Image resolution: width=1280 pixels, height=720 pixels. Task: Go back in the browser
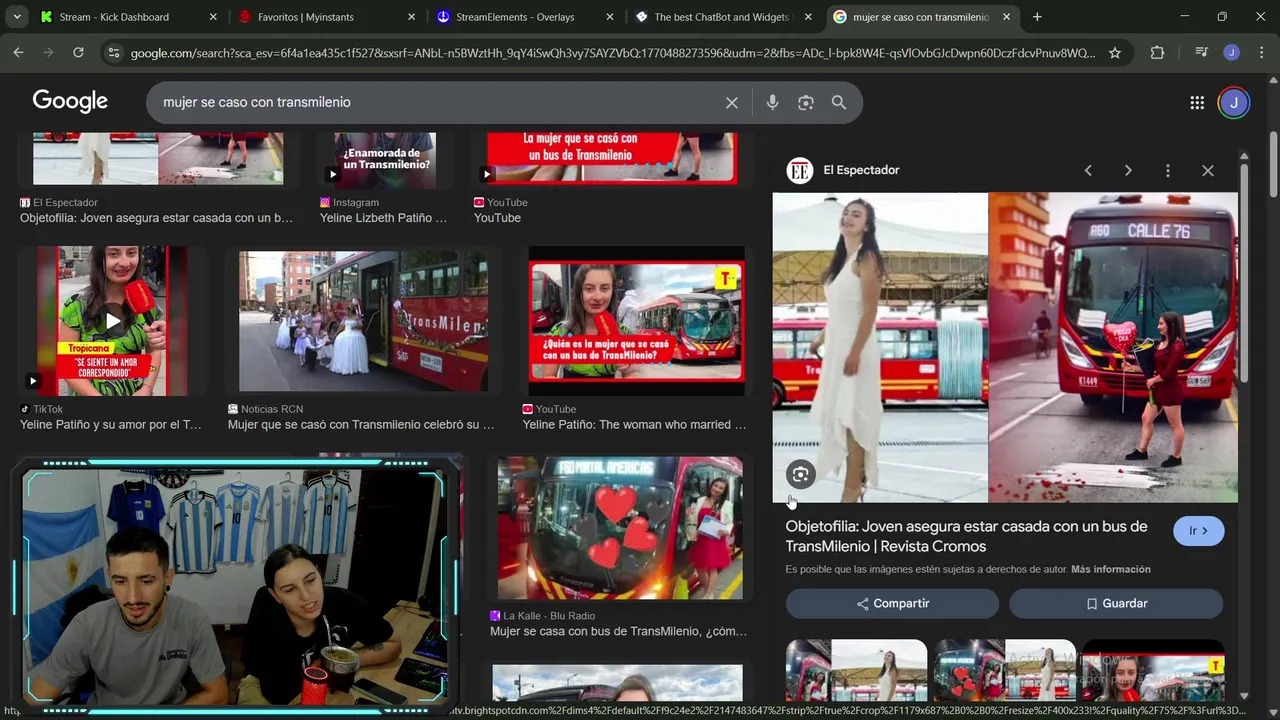coord(18,52)
